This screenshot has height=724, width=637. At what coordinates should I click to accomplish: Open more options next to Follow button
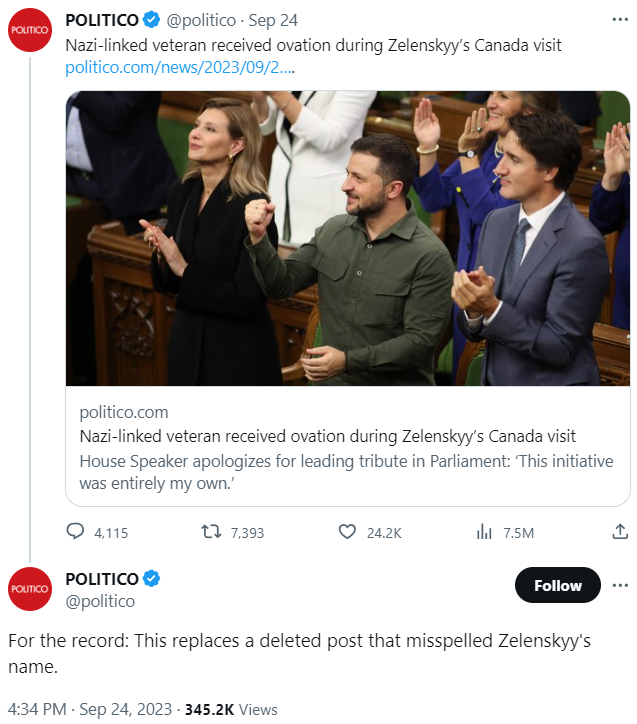point(620,585)
